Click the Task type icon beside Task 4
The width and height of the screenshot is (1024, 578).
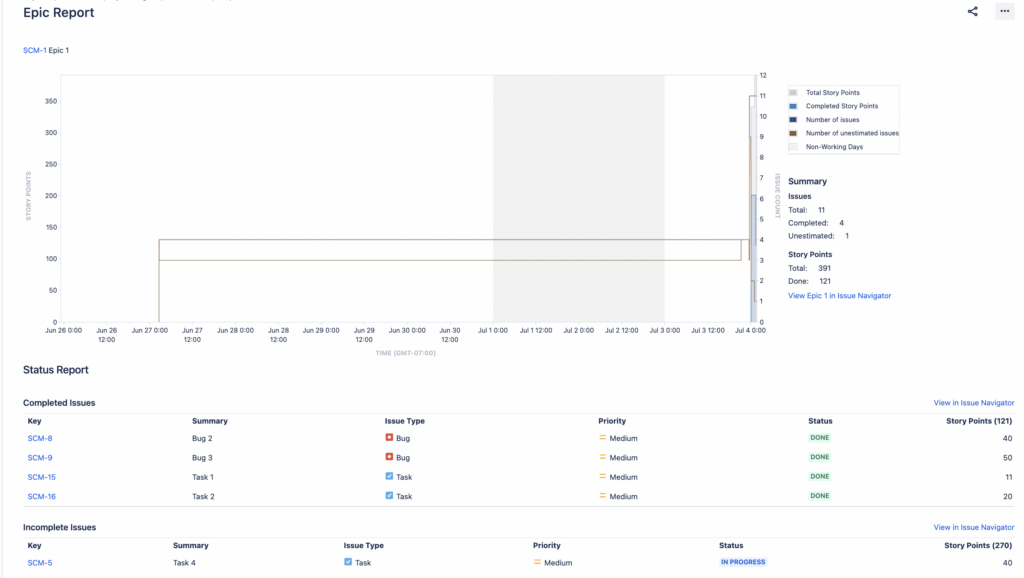(x=347, y=562)
